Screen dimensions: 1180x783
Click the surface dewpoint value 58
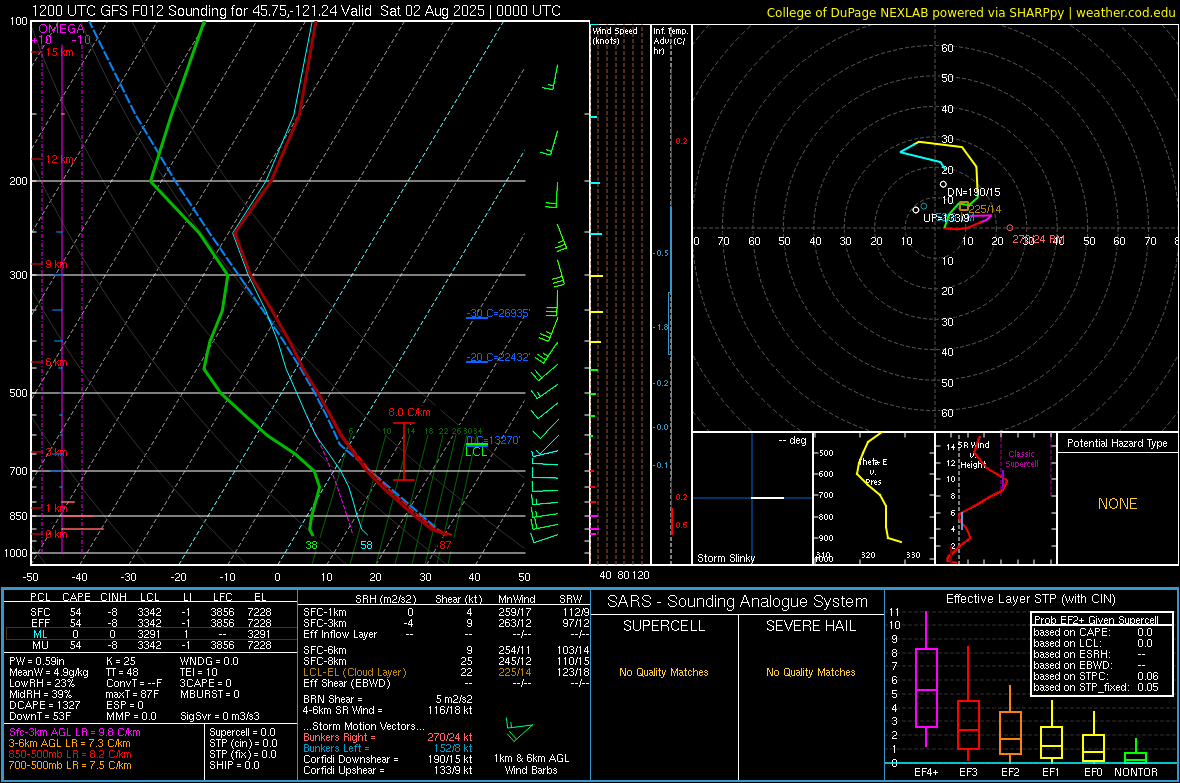[366, 545]
